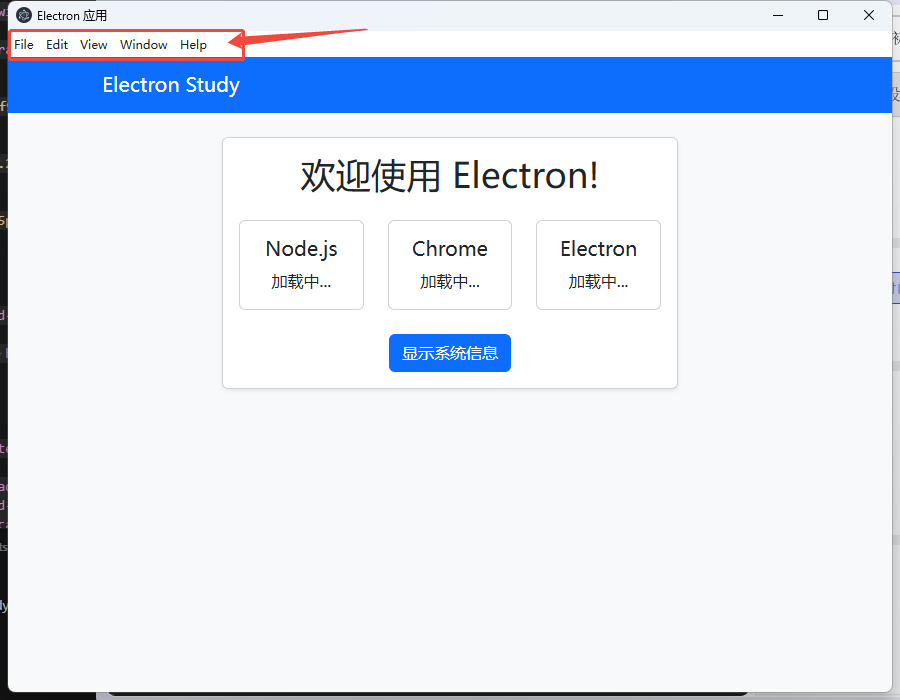Screen dimensions: 900x700
Task: Click 加载中... under Node.js
Action: tap(301, 282)
